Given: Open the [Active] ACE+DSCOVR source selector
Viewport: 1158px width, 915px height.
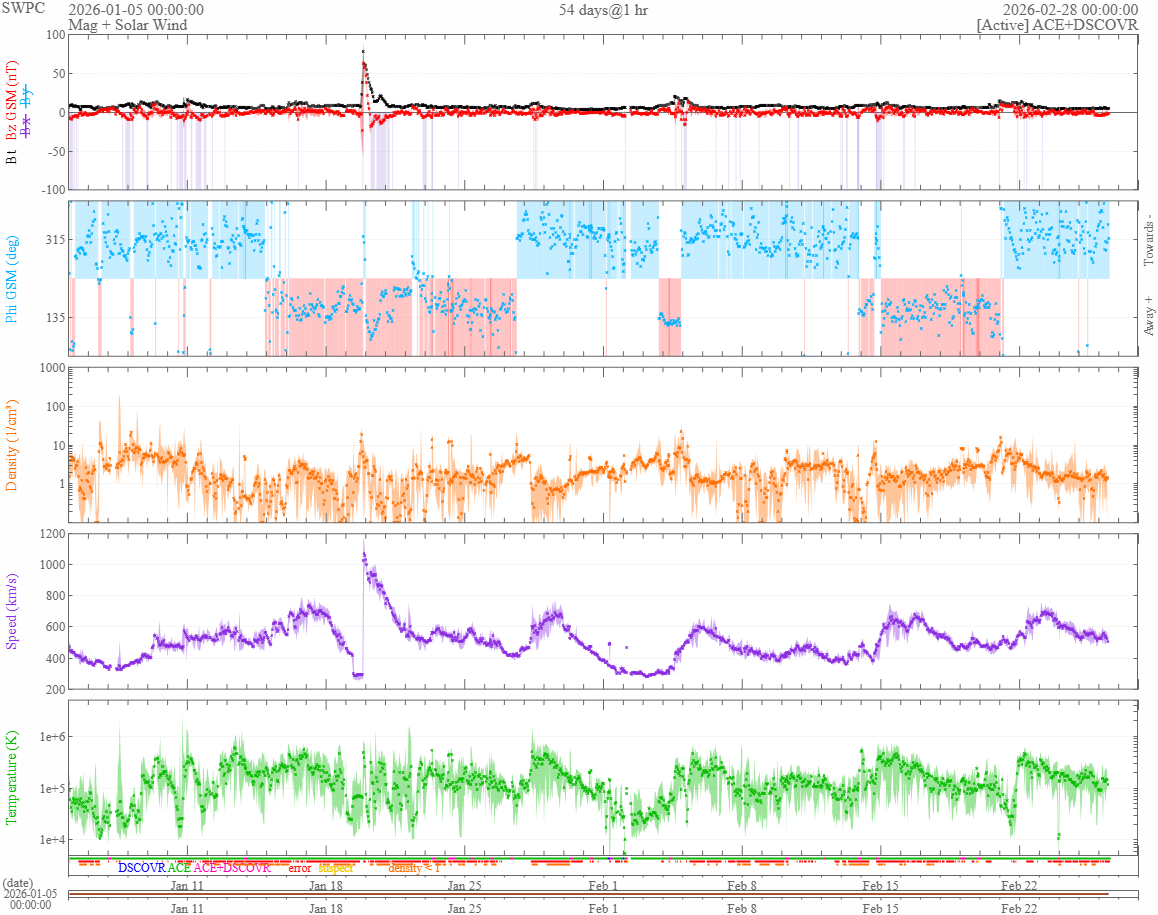Looking at the screenshot, I should pyautogui.click(x=1057, y=25).
